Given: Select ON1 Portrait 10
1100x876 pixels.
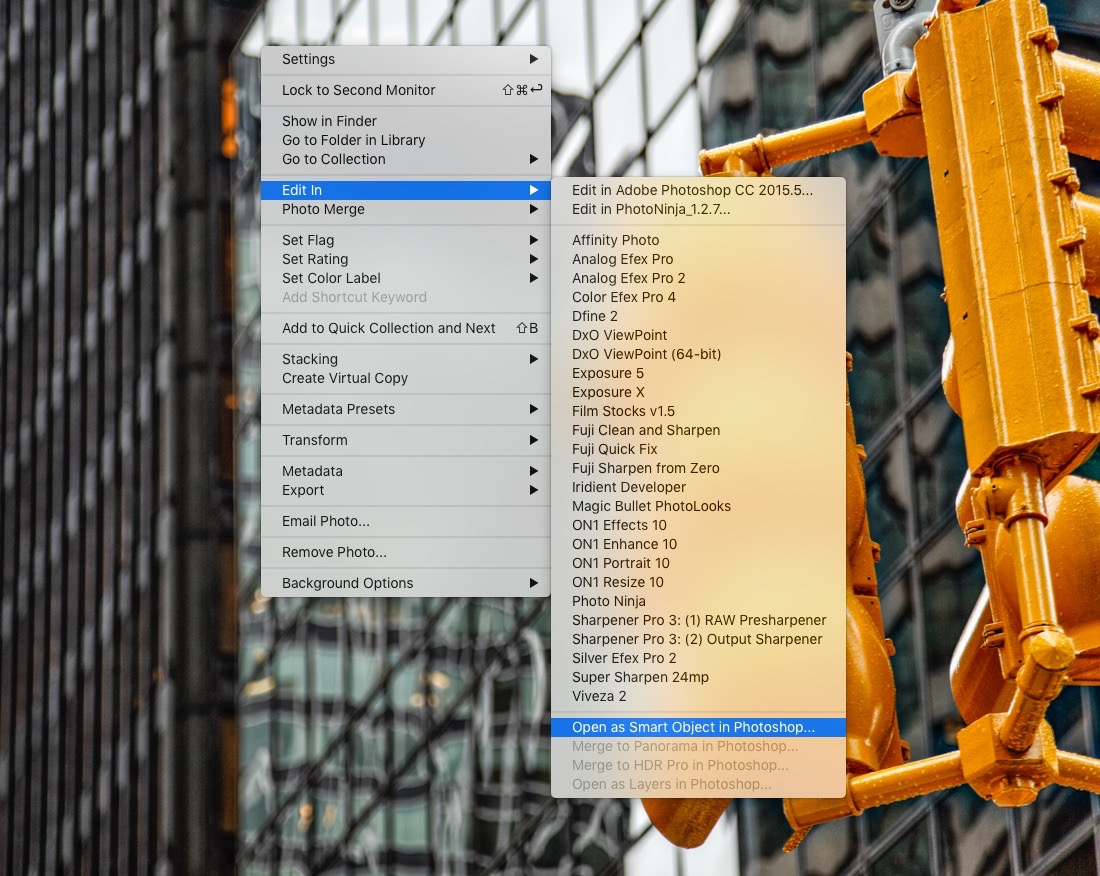Looking at the screenshot, I should point(698,562).
